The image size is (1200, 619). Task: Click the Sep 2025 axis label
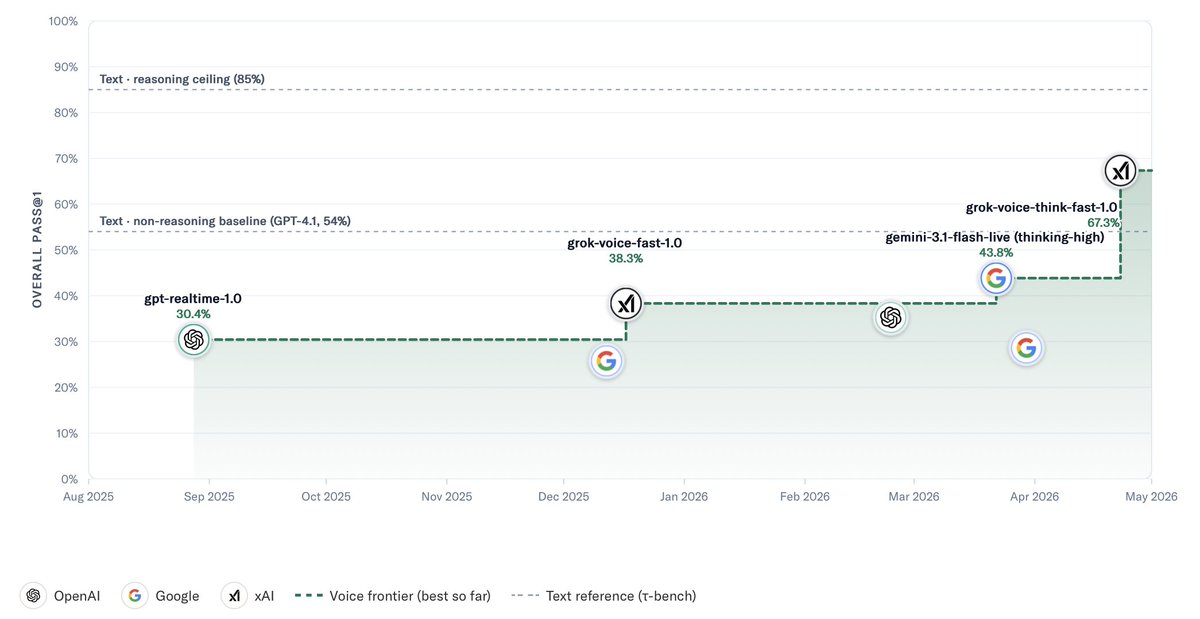tap(207, 496)
